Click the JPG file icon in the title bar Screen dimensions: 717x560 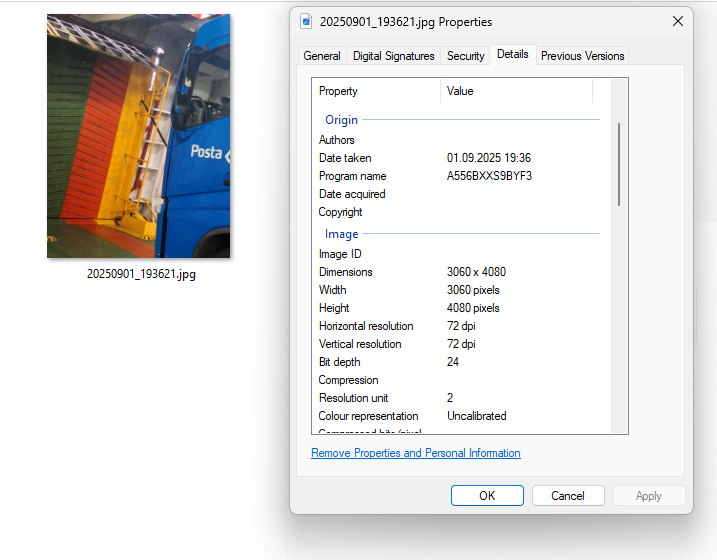pos(306,22)
